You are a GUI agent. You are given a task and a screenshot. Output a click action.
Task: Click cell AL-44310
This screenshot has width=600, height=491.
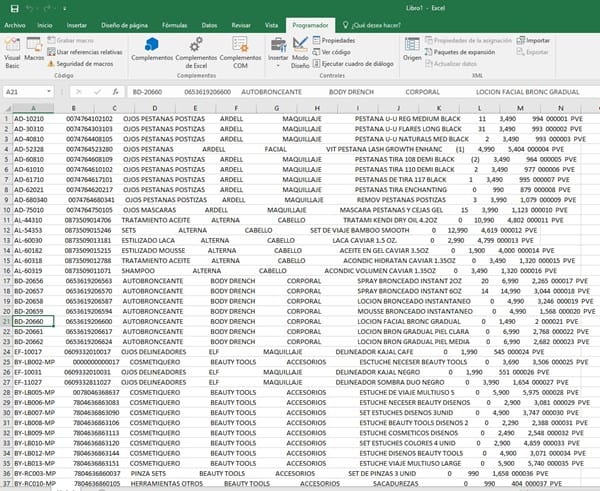pos(33,220)
